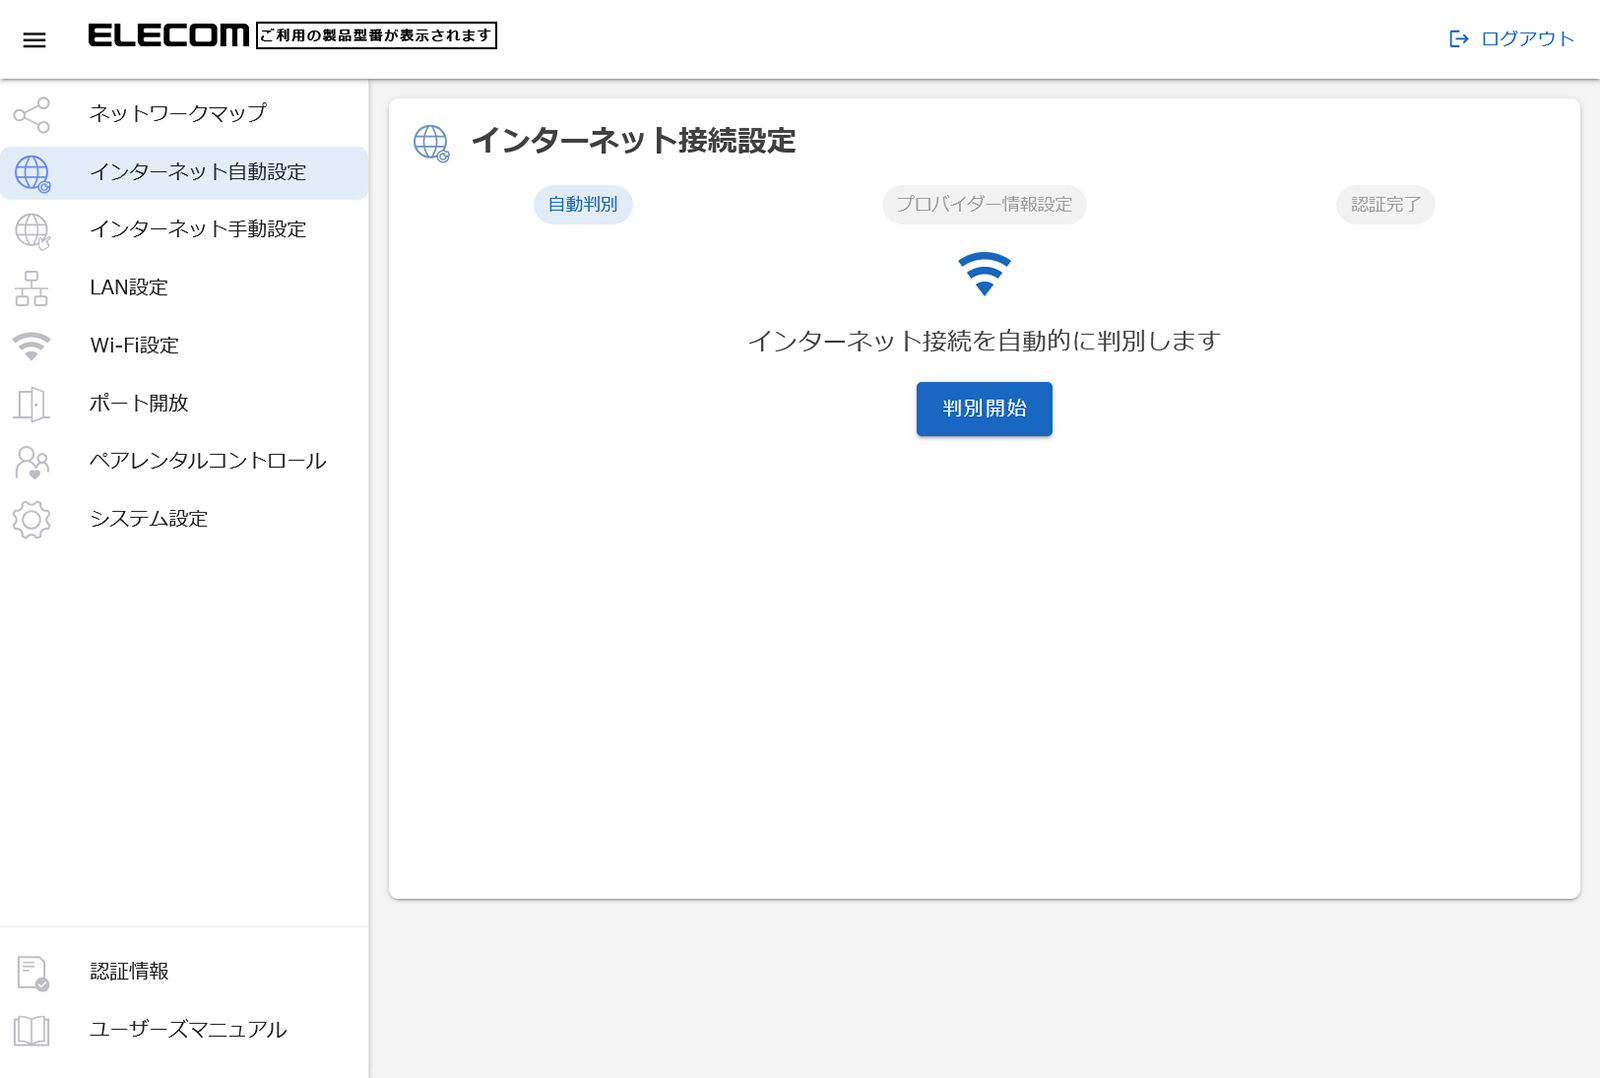Toggle the hamburger menu sidebar
The image size is (1600, 1078).
34,40
